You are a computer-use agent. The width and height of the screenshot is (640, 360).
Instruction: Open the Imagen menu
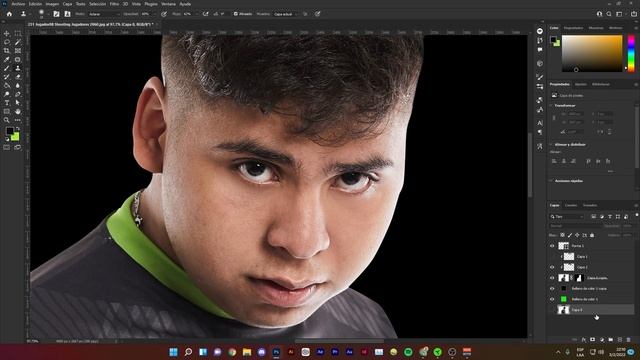[x=52, y=4]
